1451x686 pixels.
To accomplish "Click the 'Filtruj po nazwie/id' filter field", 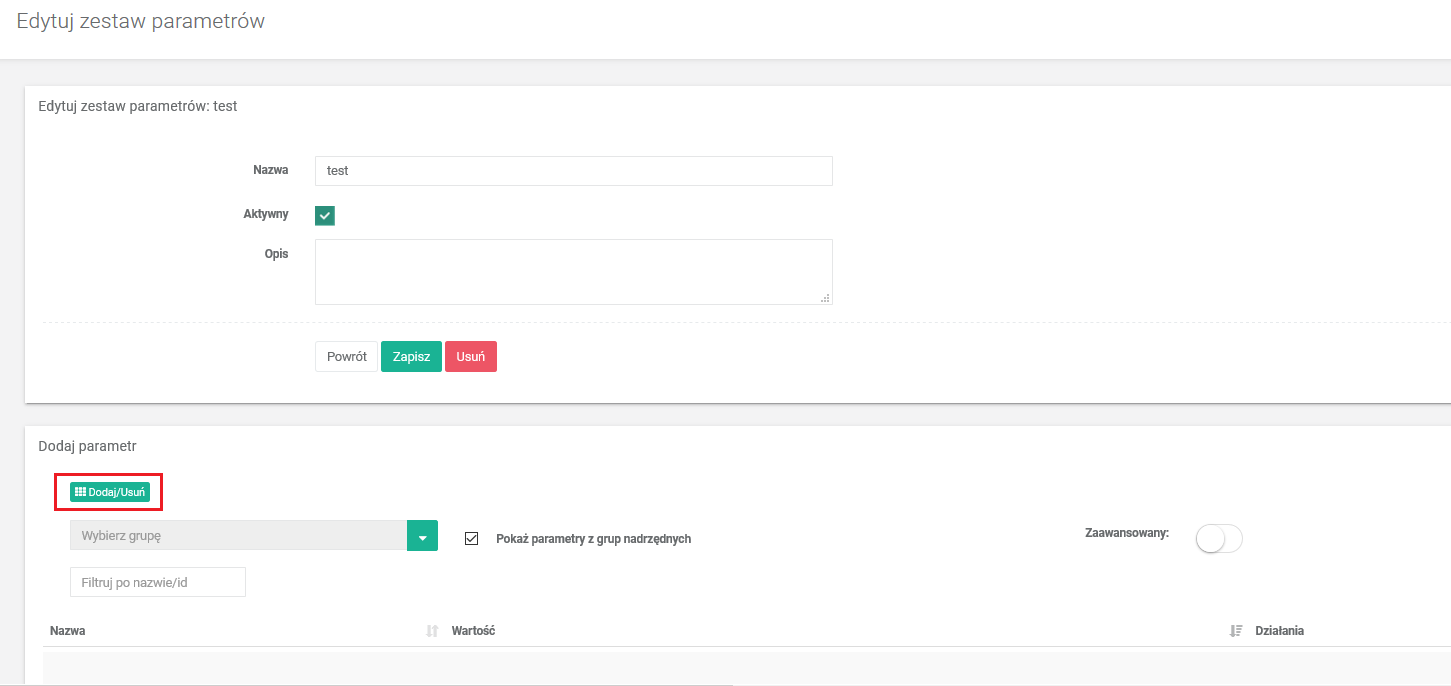I will click(x=158, y=582).
